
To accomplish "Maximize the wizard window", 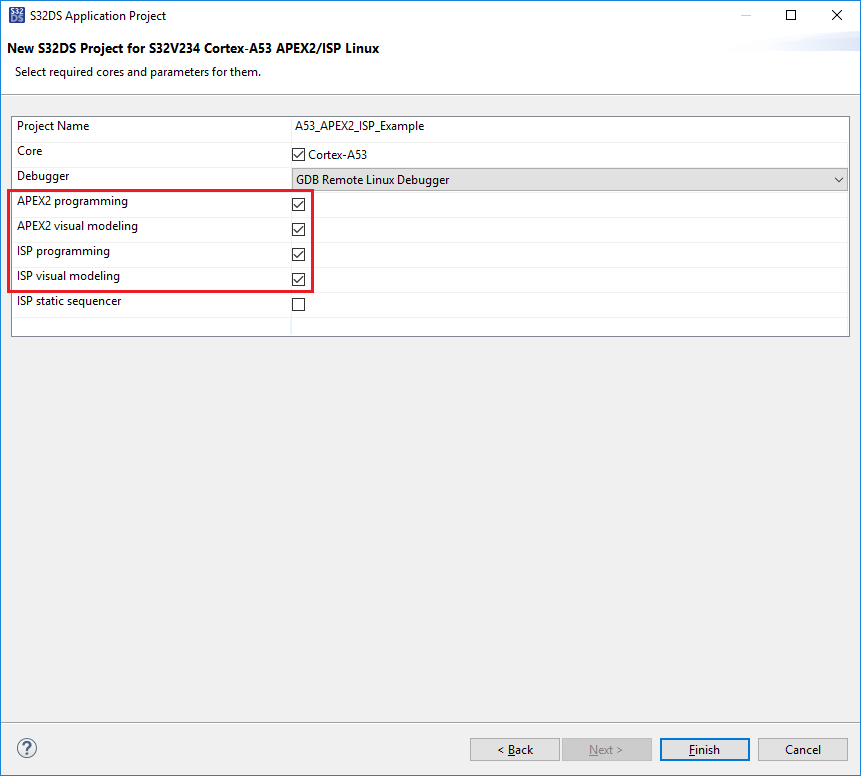I will [x=791, y=15].
